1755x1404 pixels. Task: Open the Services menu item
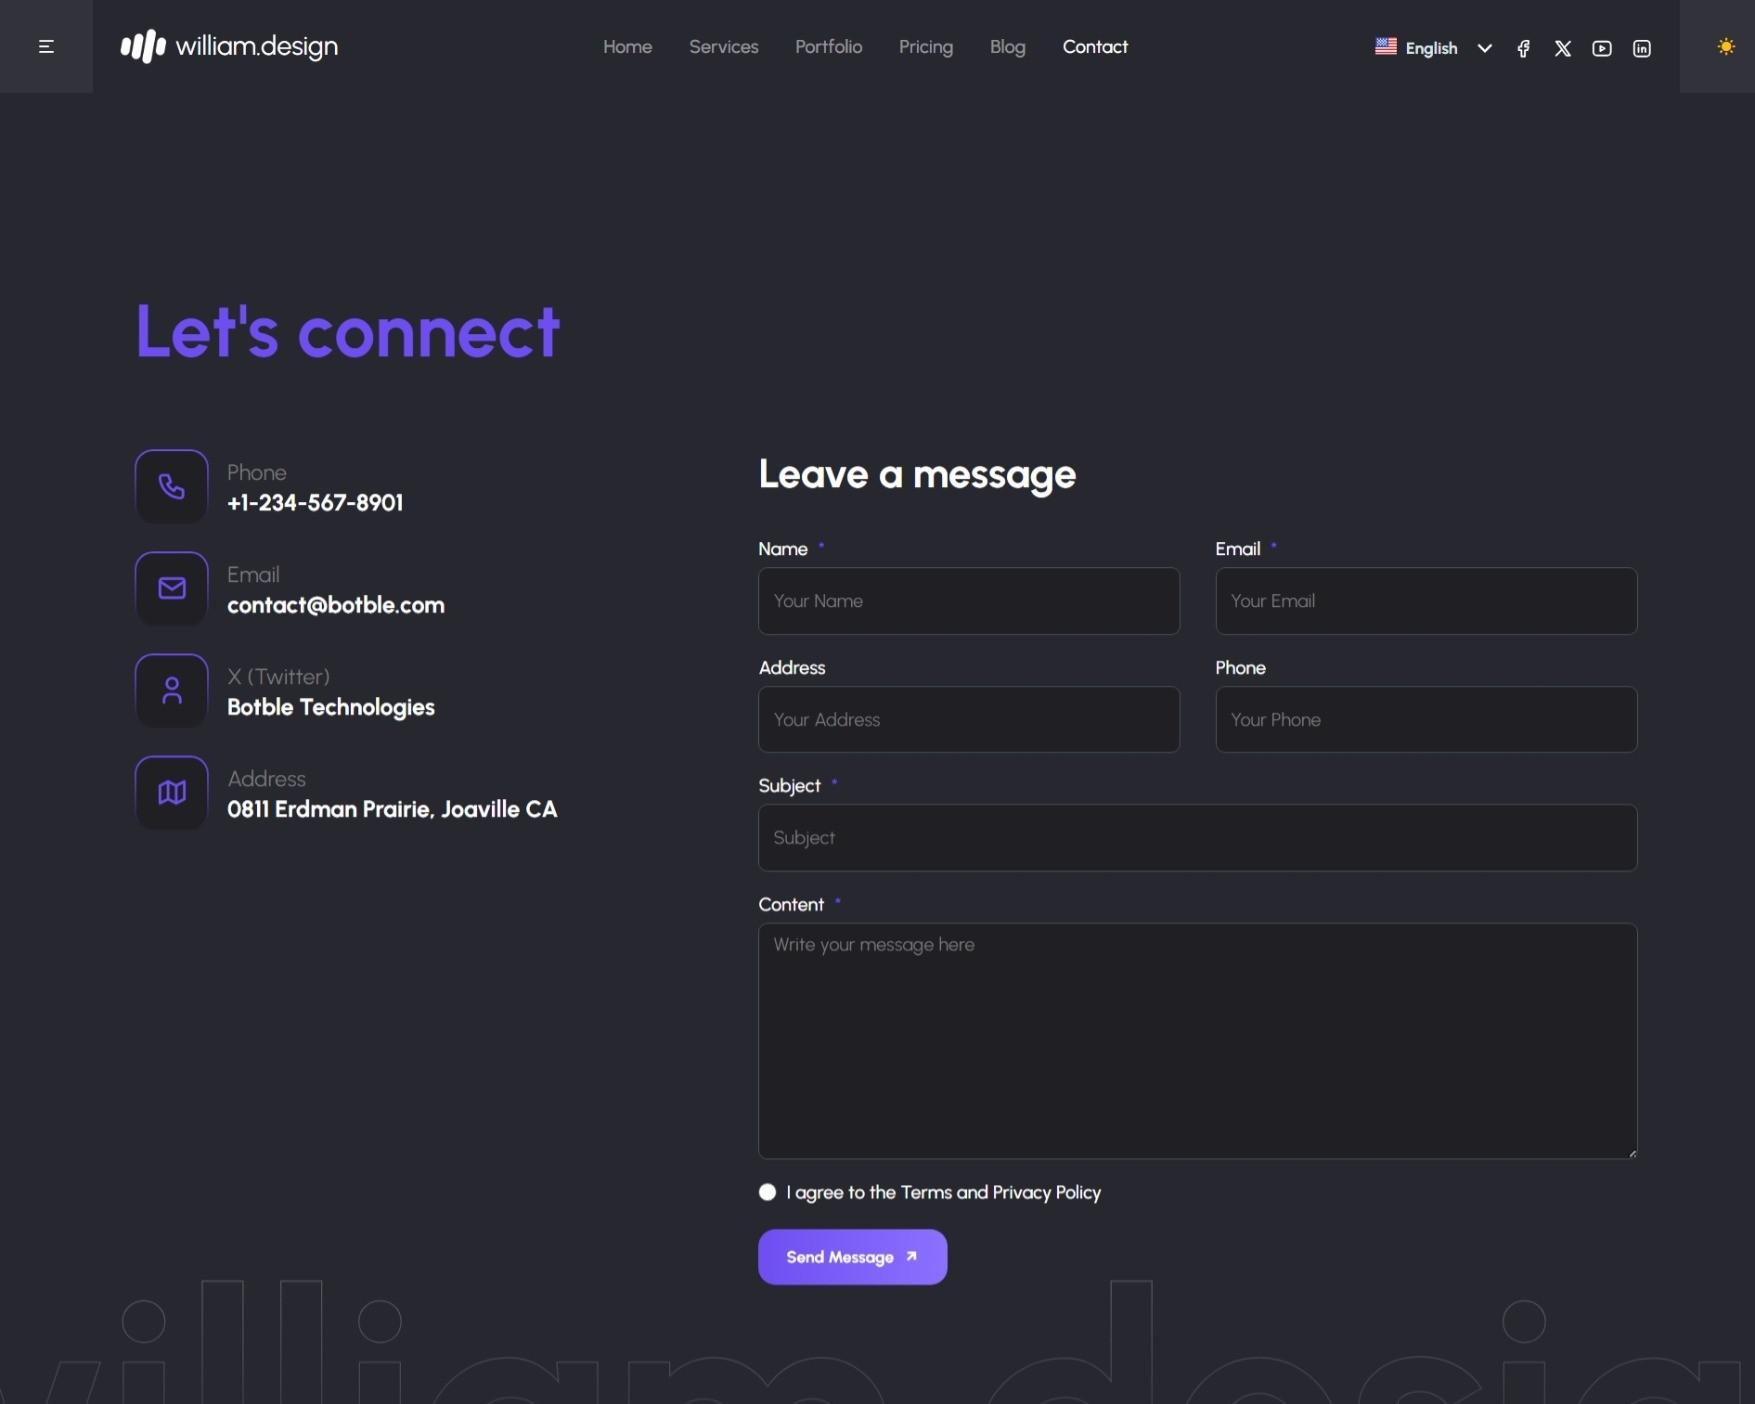tap(724, 47)
